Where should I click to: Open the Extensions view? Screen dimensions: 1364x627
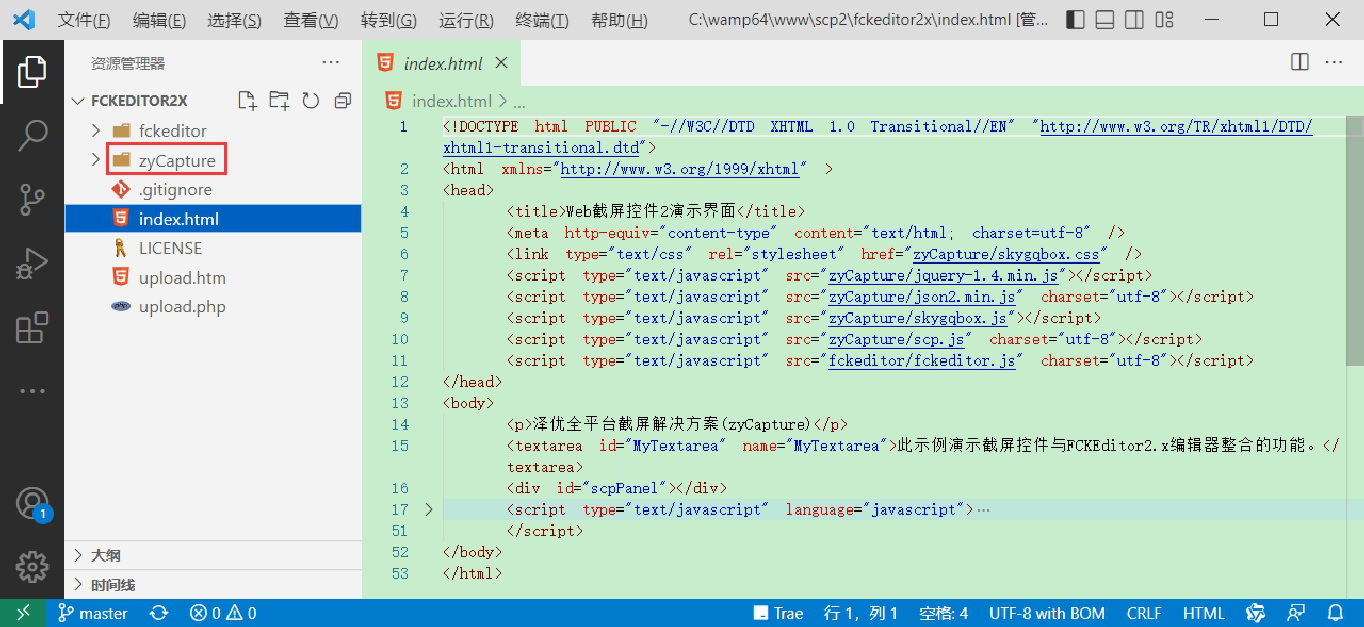point(32,328)
